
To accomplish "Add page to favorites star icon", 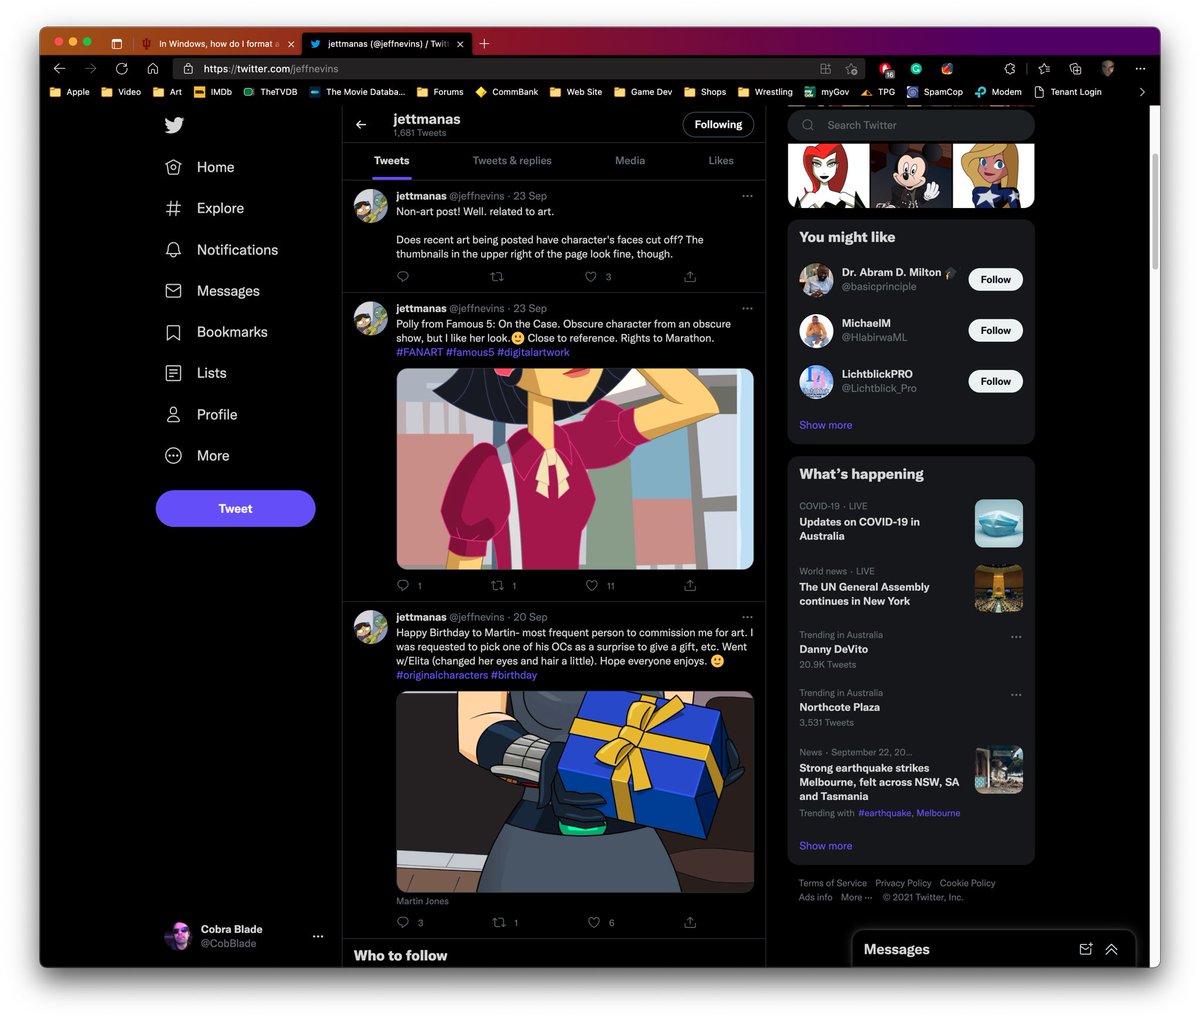I will point(851,68).
